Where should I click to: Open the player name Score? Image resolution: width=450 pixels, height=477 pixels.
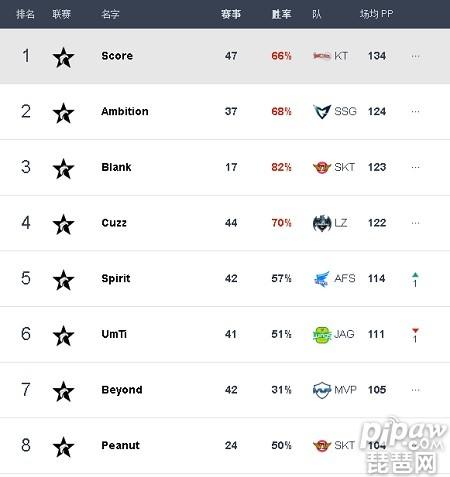(x=117, y=56)
